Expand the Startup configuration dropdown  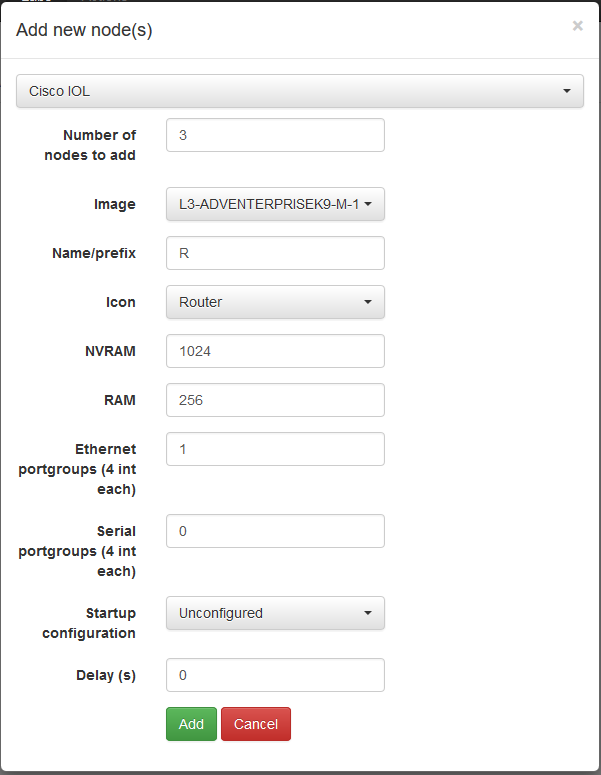pyautogui.click(x=275, y=613)
